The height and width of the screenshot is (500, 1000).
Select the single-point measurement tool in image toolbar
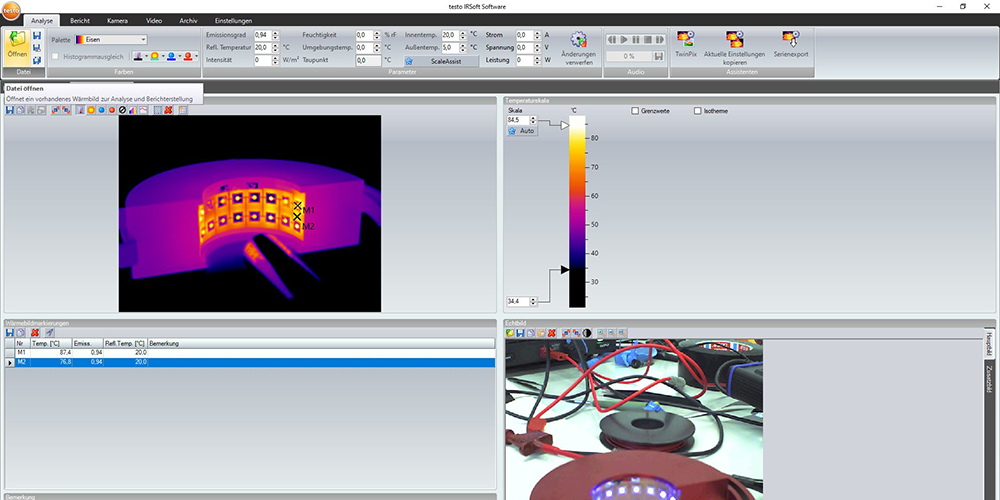coord(80,110)
